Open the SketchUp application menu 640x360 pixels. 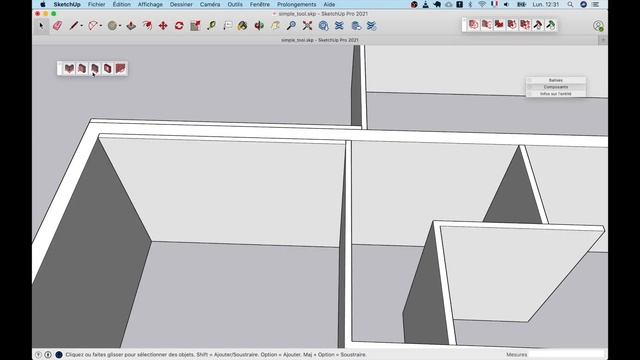click(x=67, y=4)
